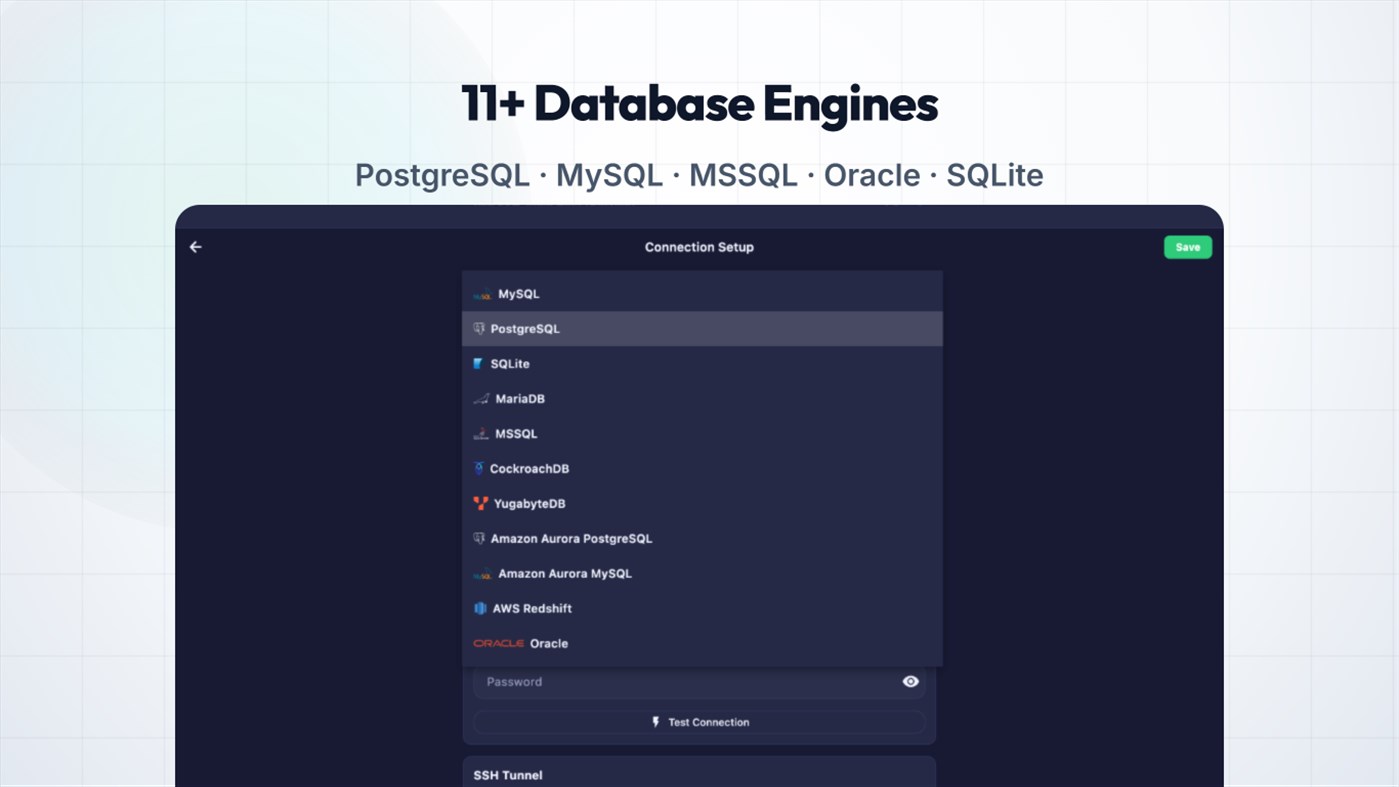Click the Test Connection button
This screenshot has width=1399, height=787.
click(x=699, y=722)
